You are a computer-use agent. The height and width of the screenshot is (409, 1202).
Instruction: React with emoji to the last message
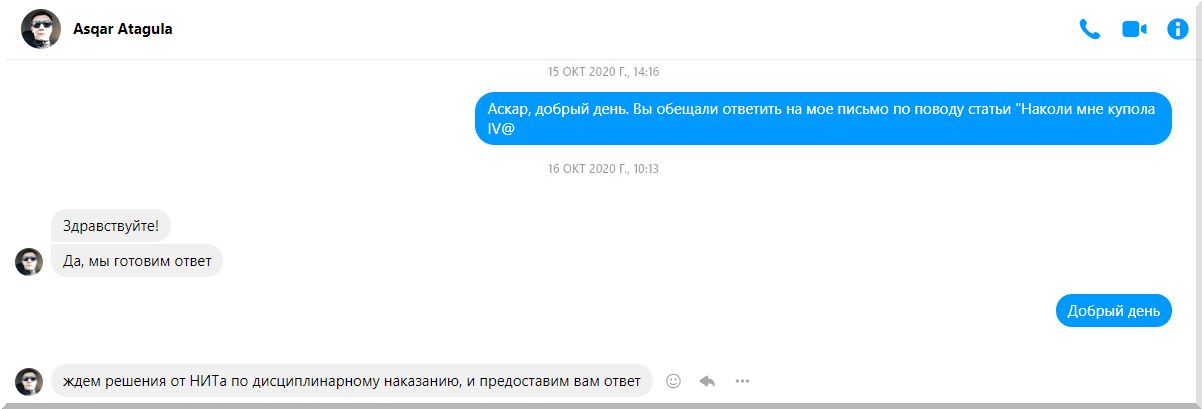pos(673,380)
